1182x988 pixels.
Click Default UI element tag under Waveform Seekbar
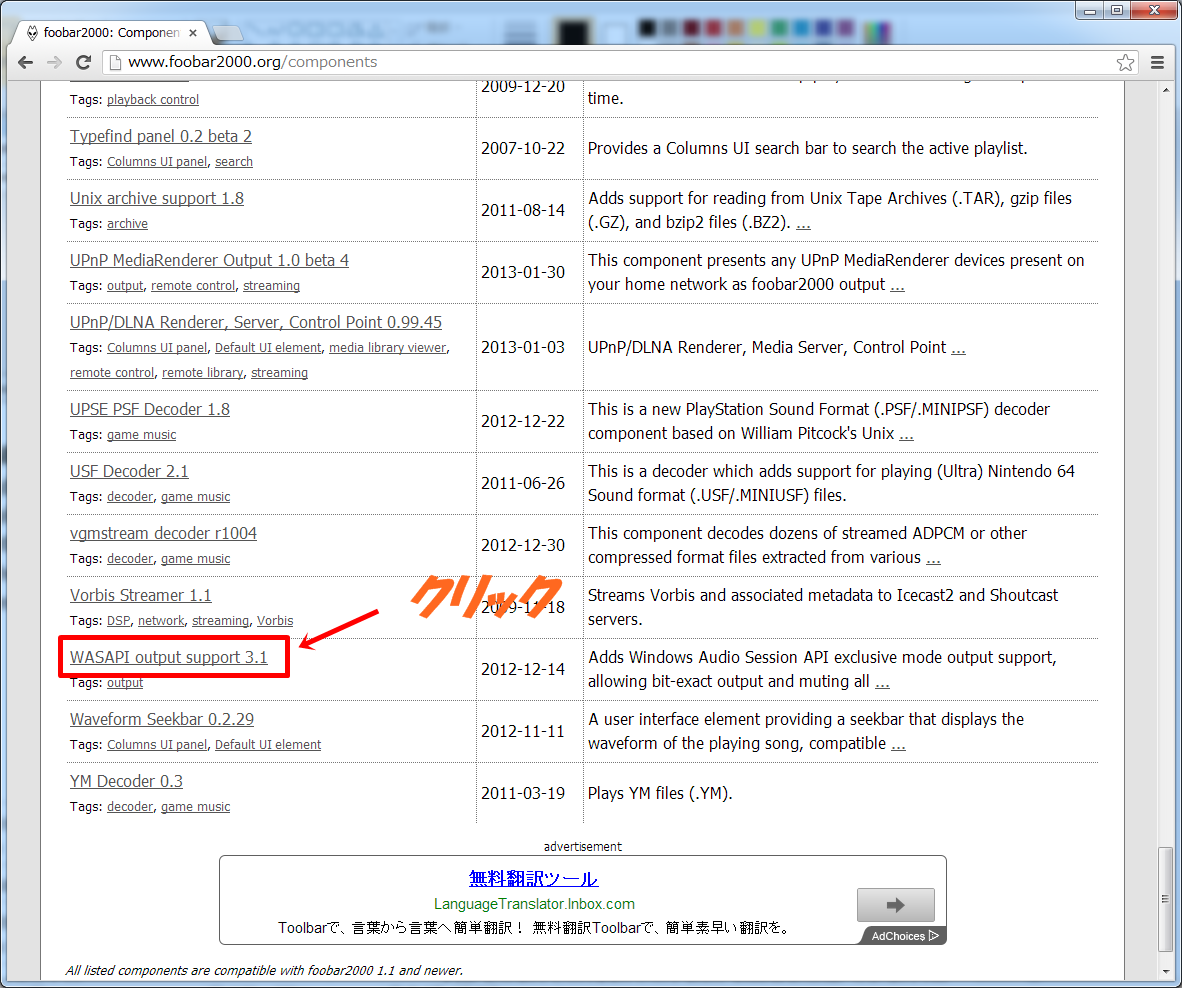point(268,744)
